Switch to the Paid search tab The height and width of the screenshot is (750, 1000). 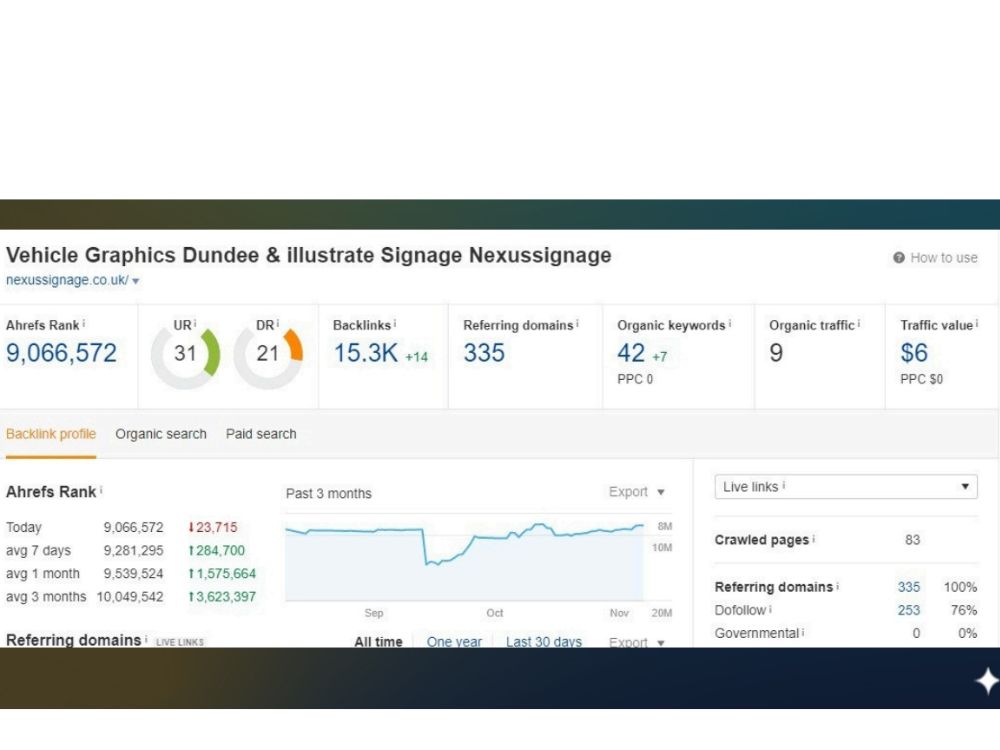[x=261, y=434]
